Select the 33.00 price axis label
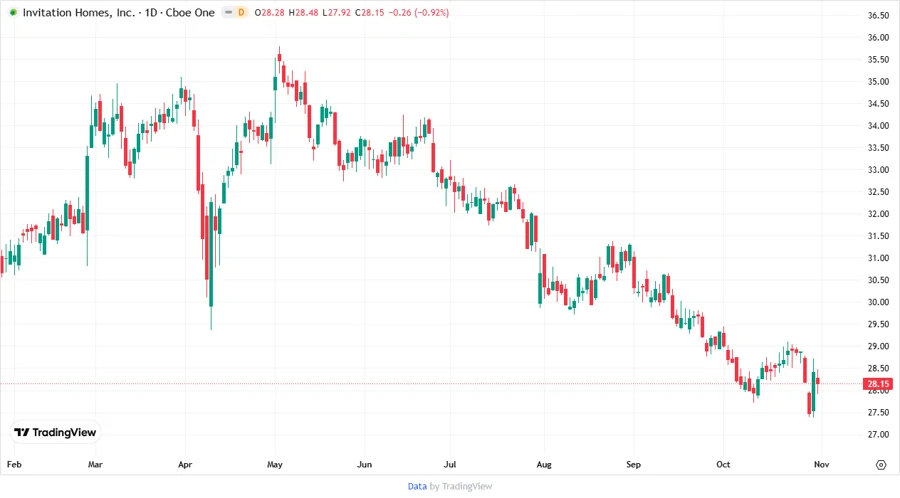Screen dimensions: 900x498 pos(878,170)
